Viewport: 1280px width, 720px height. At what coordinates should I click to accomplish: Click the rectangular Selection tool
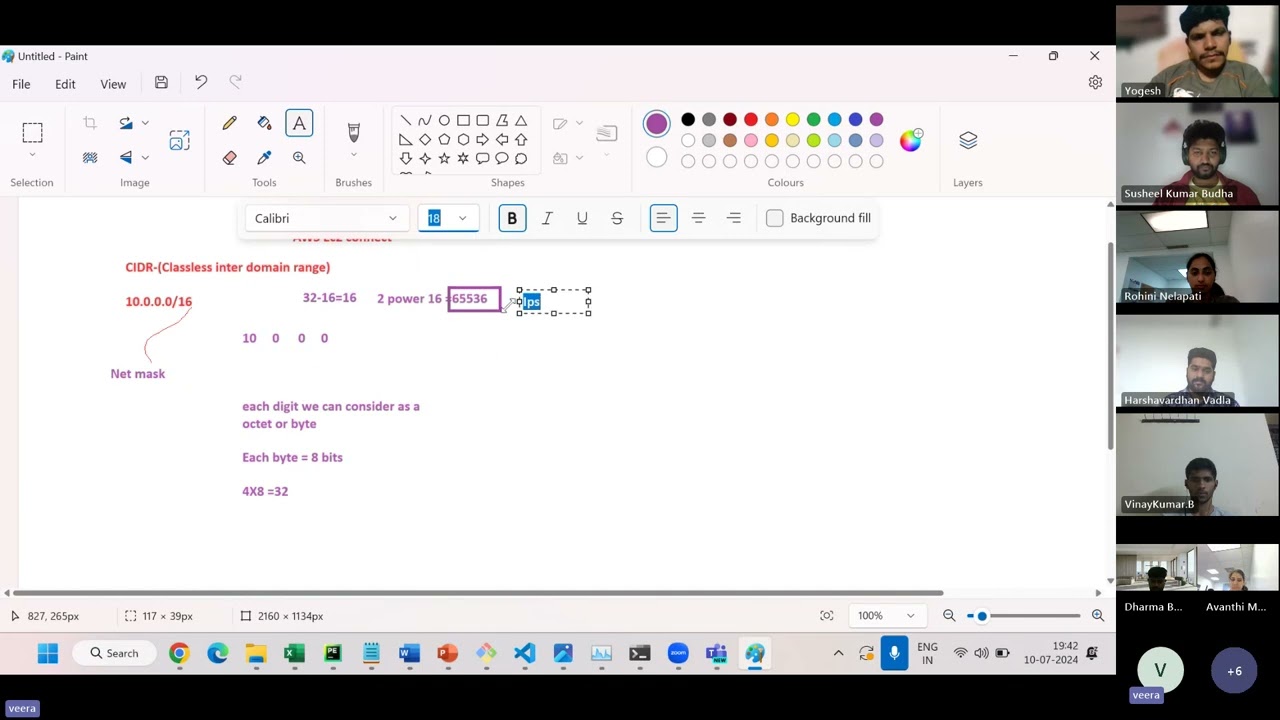[x=32, y=132]
